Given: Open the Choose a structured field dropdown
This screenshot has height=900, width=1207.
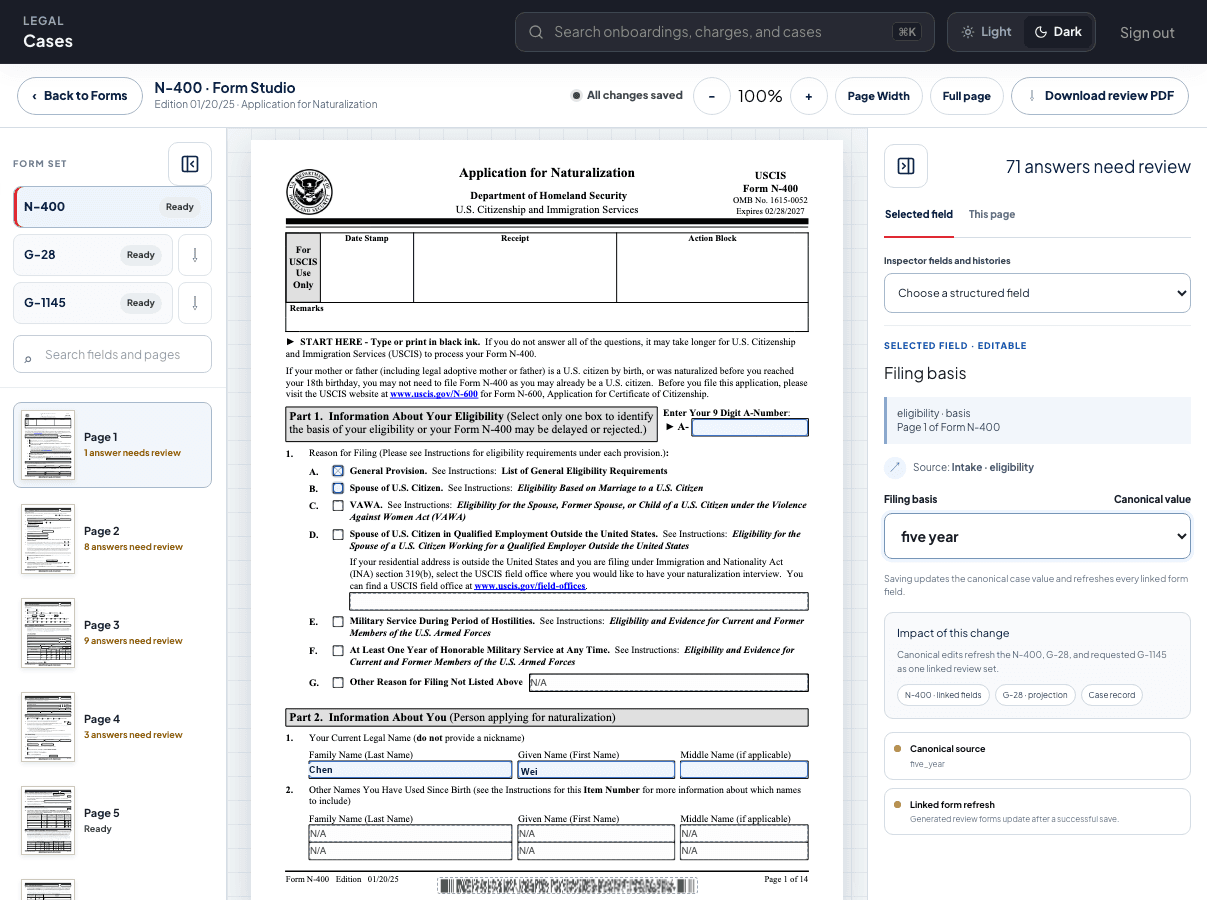Looking at the screenshot, I should pyautogui.click(x=1037, y=293).
